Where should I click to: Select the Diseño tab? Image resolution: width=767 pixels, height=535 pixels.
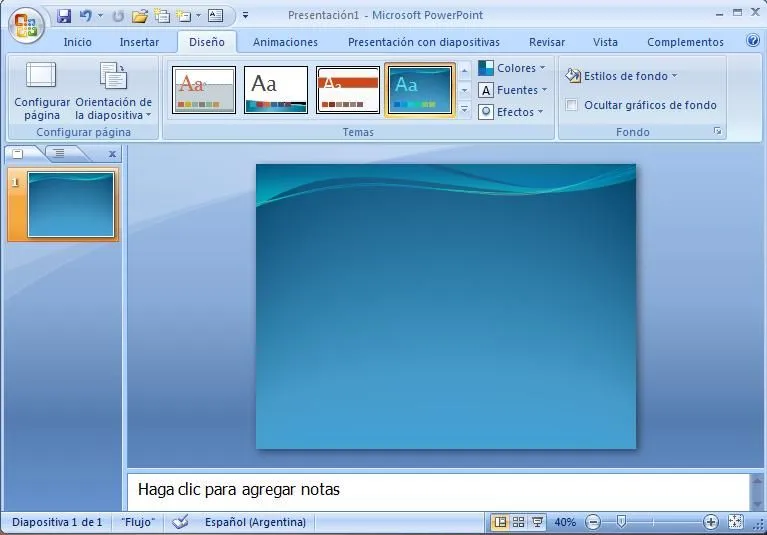click(207, 42)
